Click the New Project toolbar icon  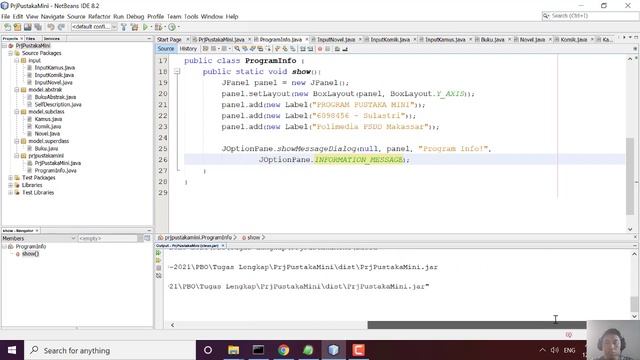pyautogui.click(x=17, y=27)
